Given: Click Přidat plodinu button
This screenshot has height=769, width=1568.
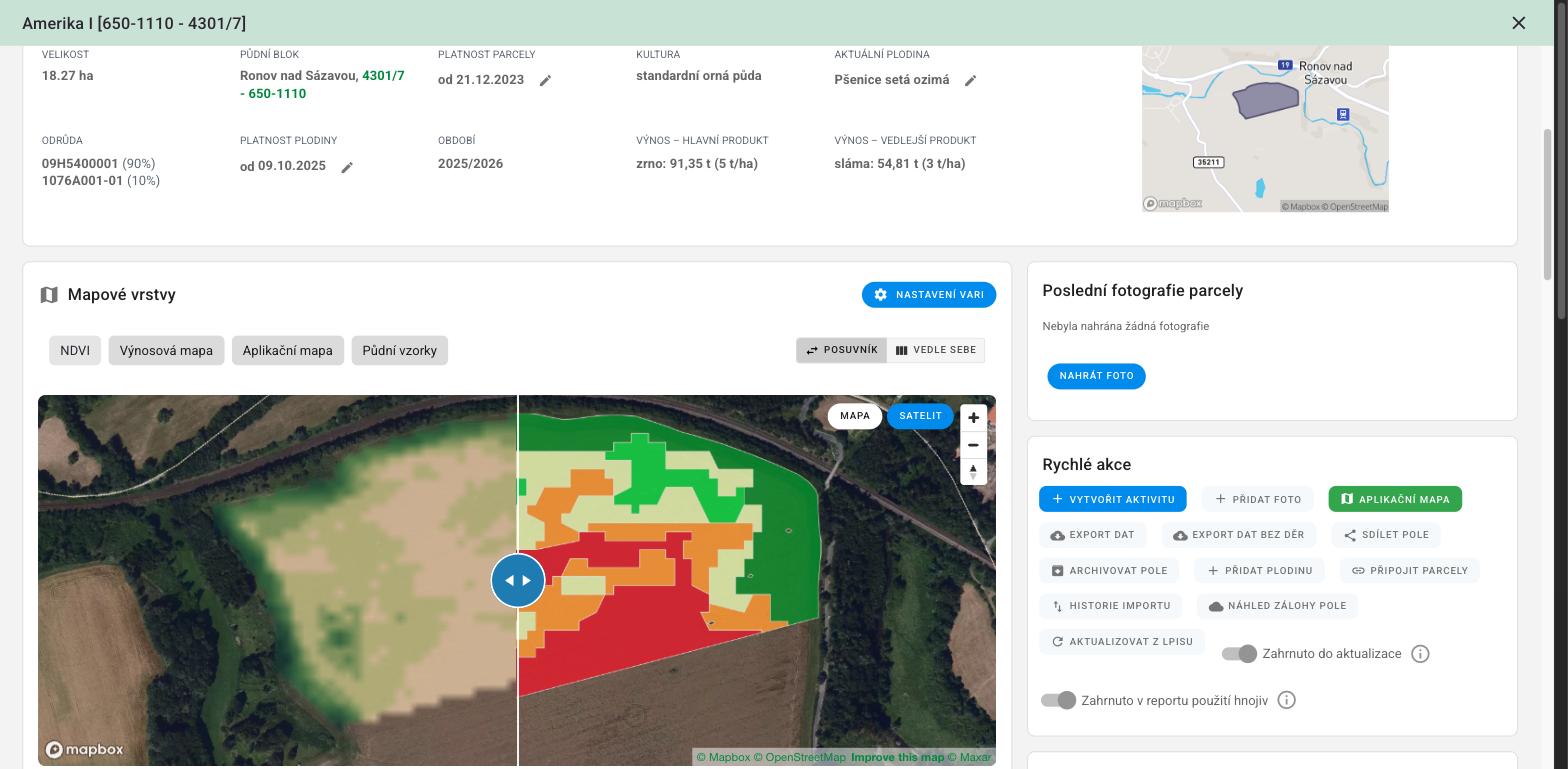Looking at the screenshot, I should click(x=1260, y=571).
